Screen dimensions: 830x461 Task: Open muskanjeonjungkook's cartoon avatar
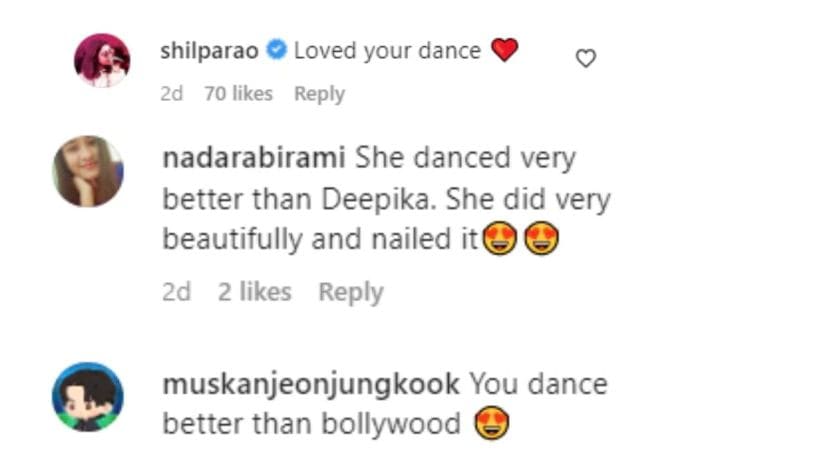click(87, 396)
